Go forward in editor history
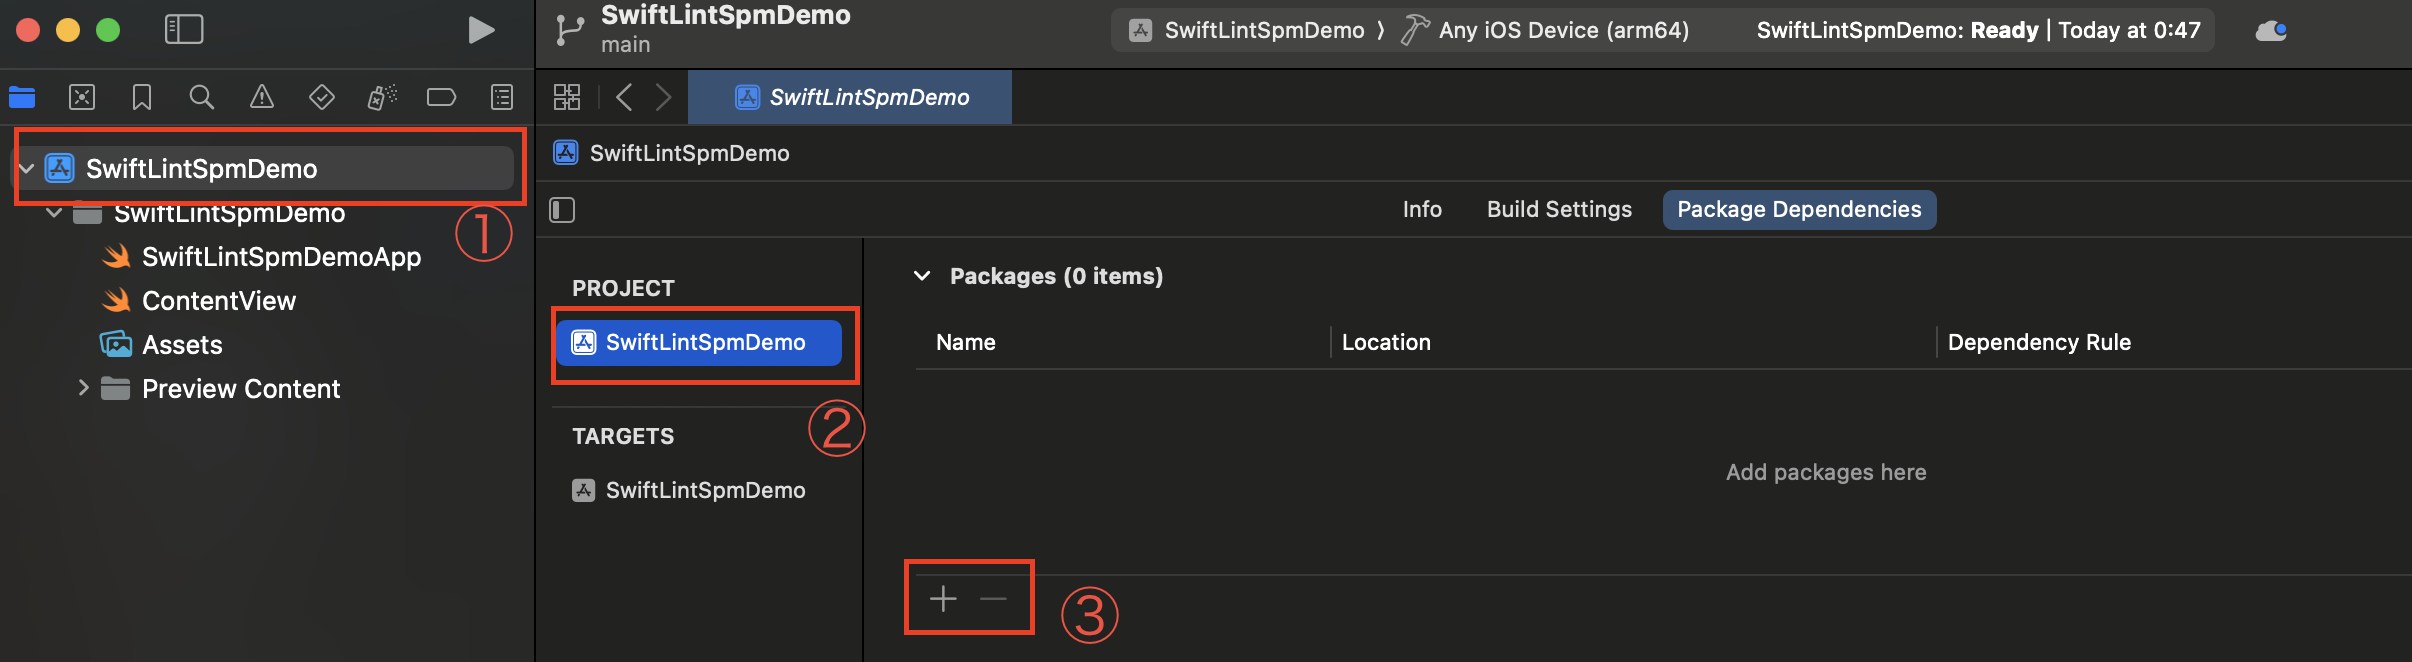2412x662 pixels. click(x=663, y=97)
